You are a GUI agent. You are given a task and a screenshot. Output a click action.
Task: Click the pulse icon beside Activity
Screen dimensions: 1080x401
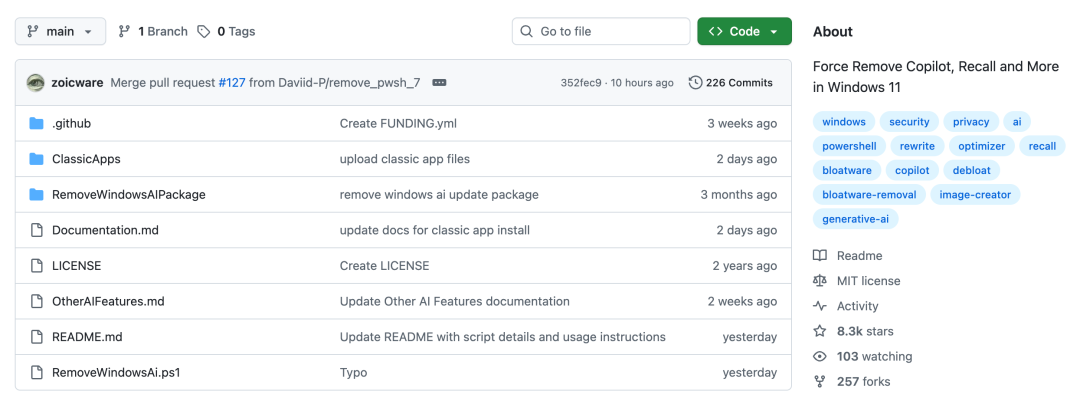pyautogui.click(x=820, y=306)
